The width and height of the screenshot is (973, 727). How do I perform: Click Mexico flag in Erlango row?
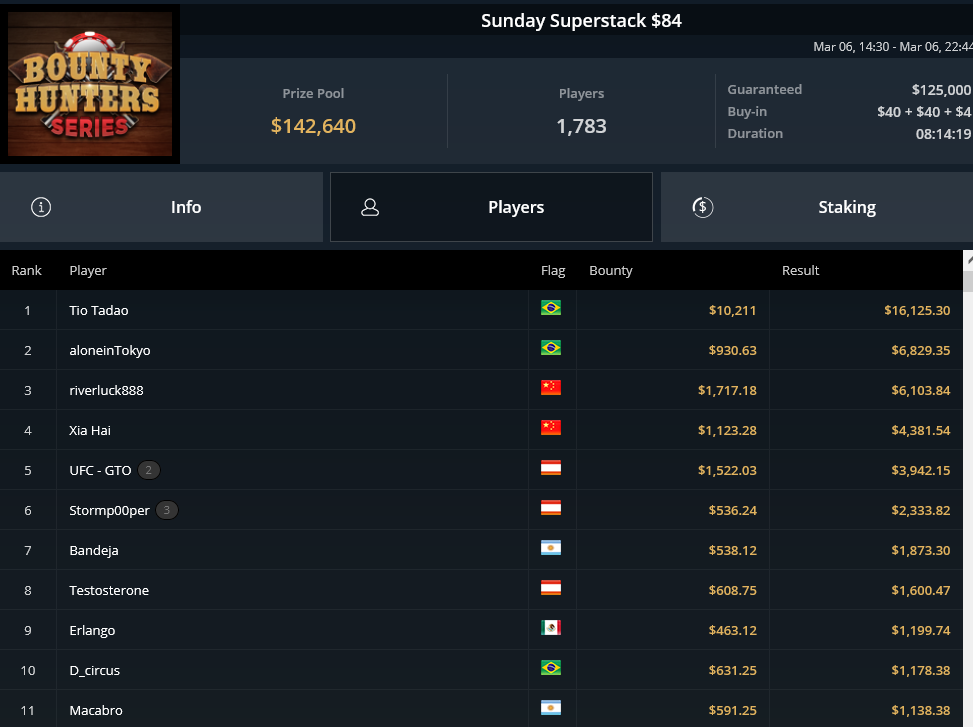coord(550,628)
